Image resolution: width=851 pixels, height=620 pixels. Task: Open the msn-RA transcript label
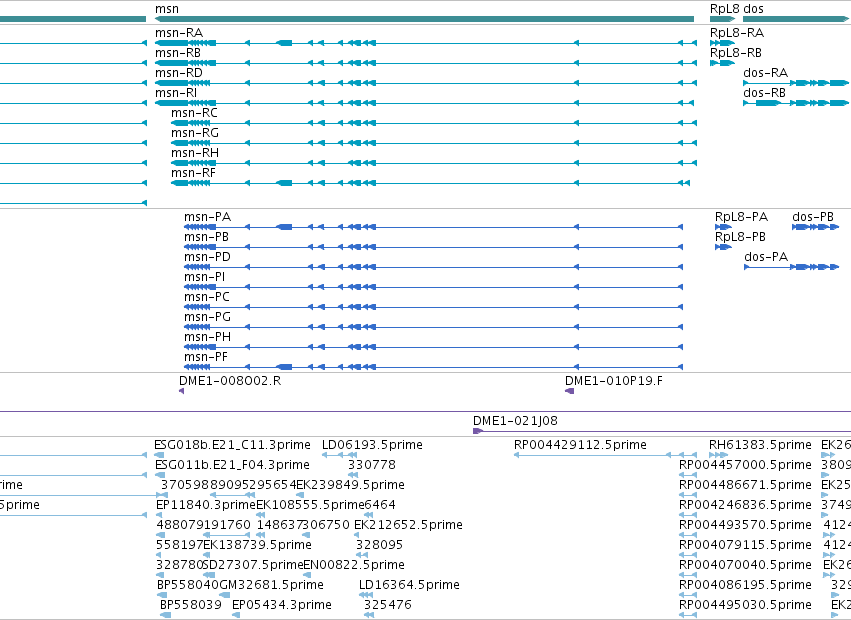(x=179, y=33)
